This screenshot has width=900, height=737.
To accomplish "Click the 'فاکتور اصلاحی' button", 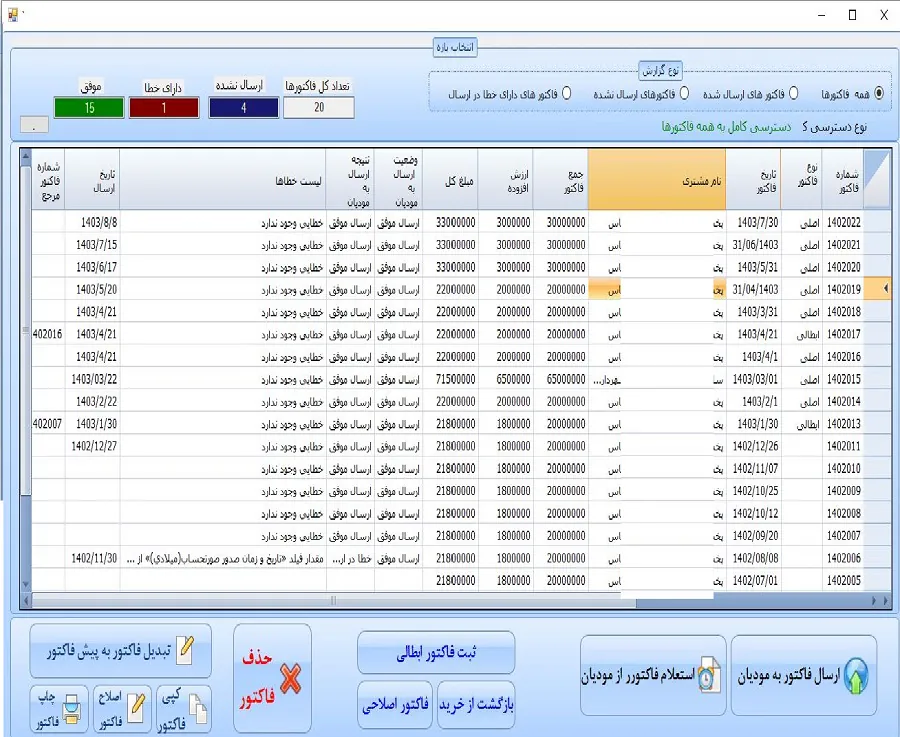I will pos(395,704).
